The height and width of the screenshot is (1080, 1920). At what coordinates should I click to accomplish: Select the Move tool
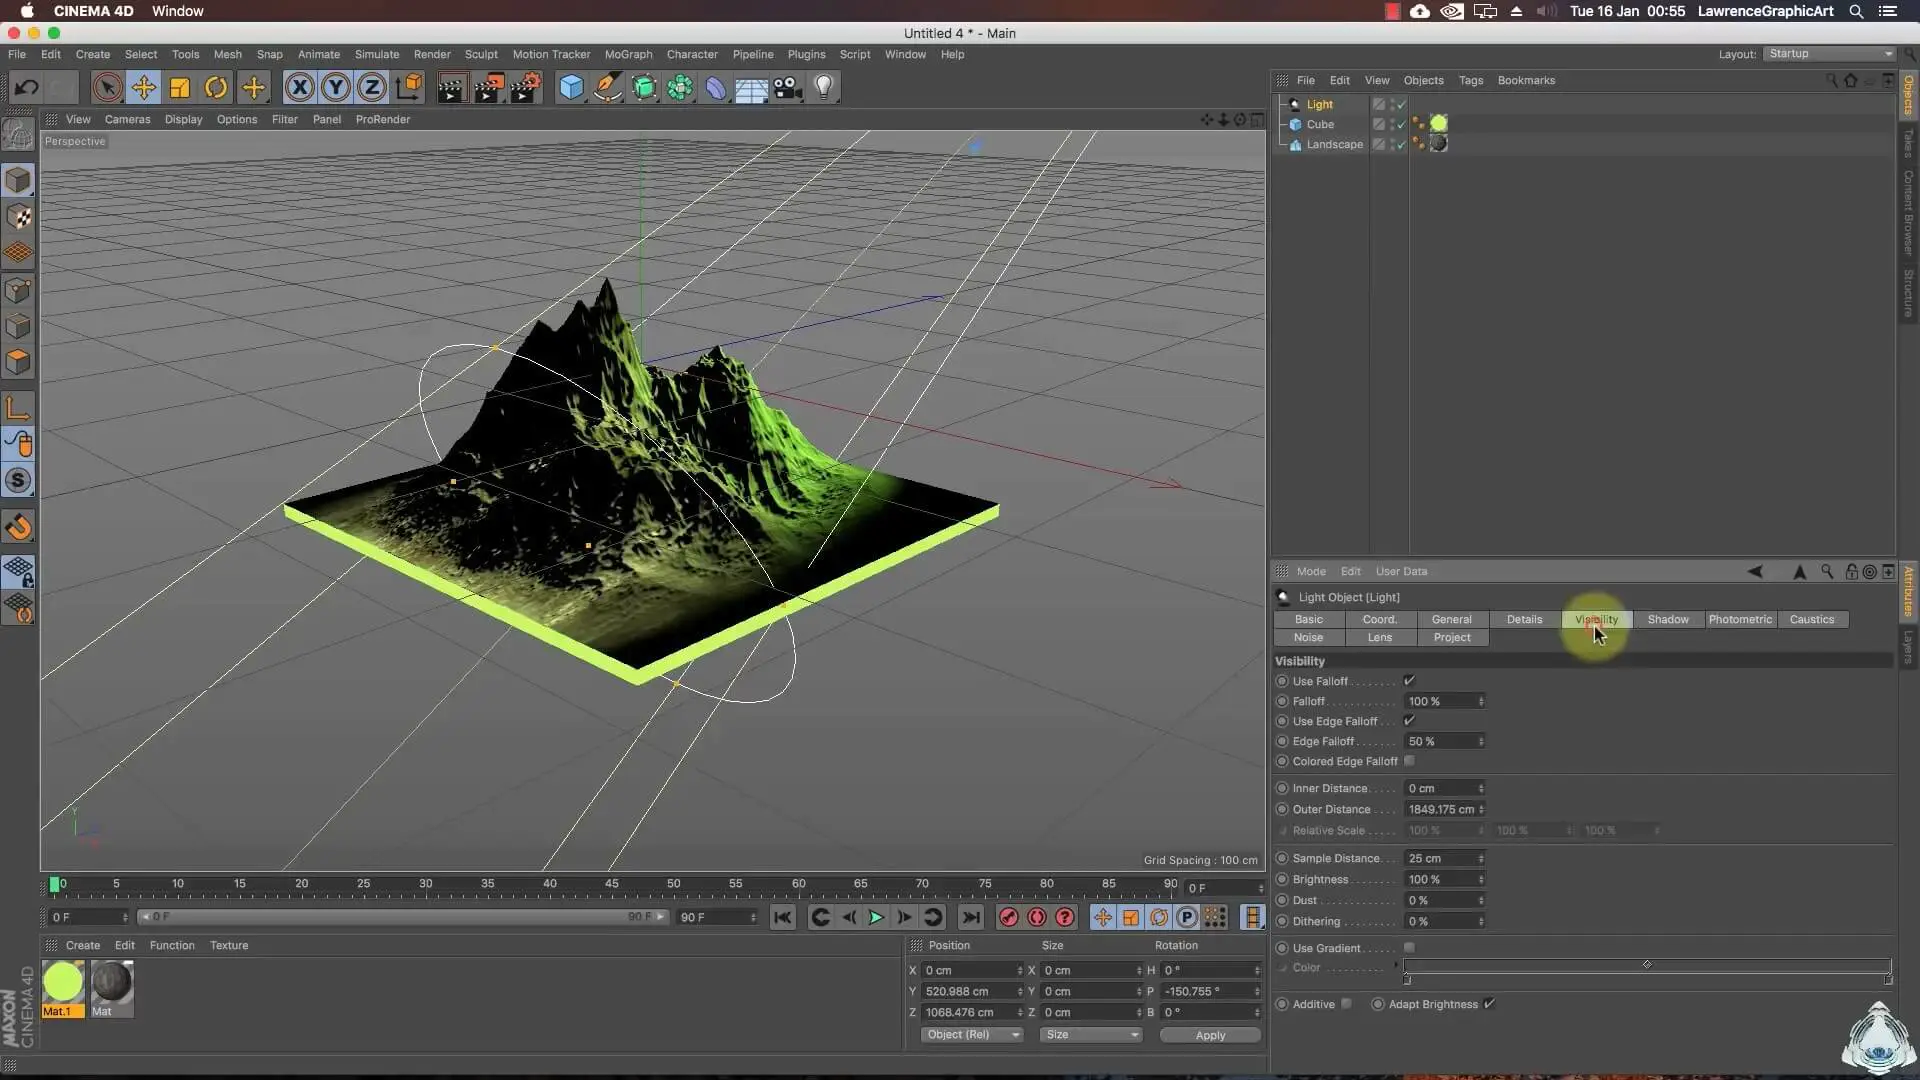[144, 88]
